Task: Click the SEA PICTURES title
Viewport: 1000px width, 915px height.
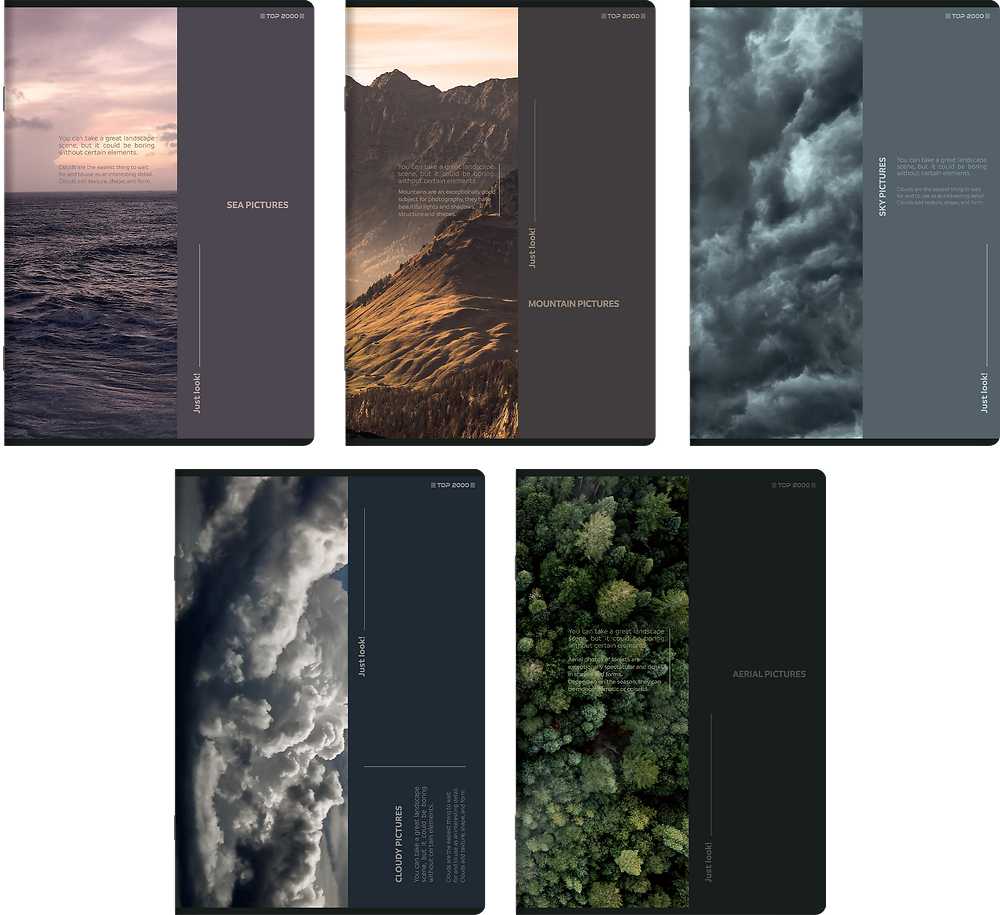Action: point(257,205)
